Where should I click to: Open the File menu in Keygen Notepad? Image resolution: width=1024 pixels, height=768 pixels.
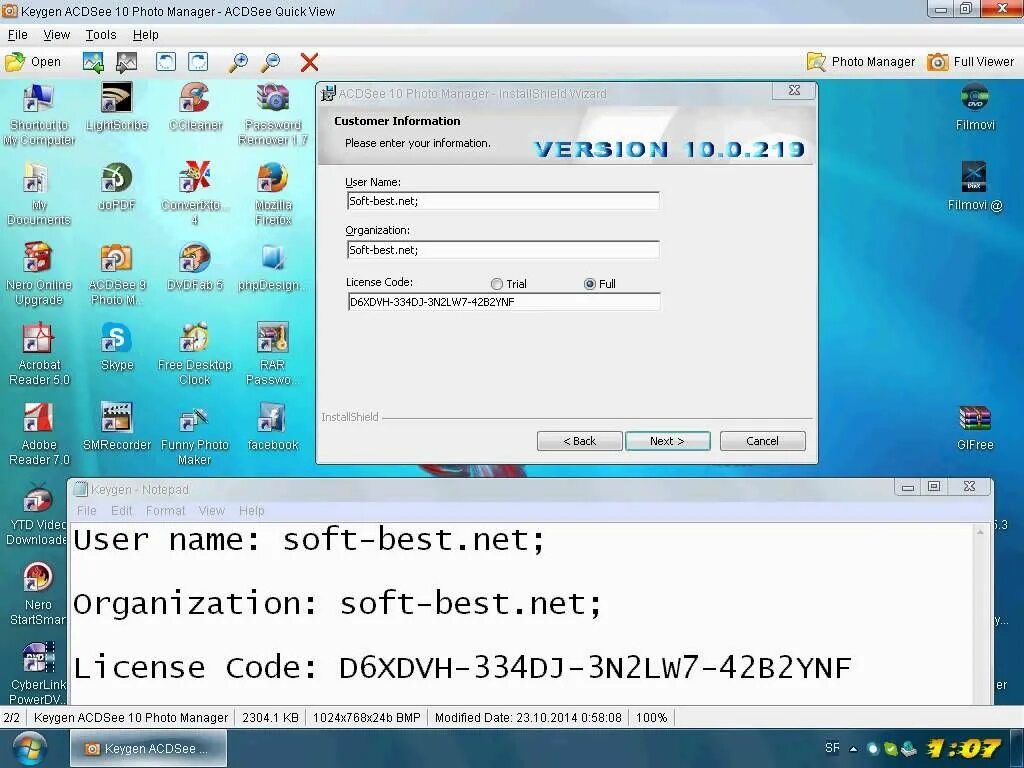click(86, 511)
